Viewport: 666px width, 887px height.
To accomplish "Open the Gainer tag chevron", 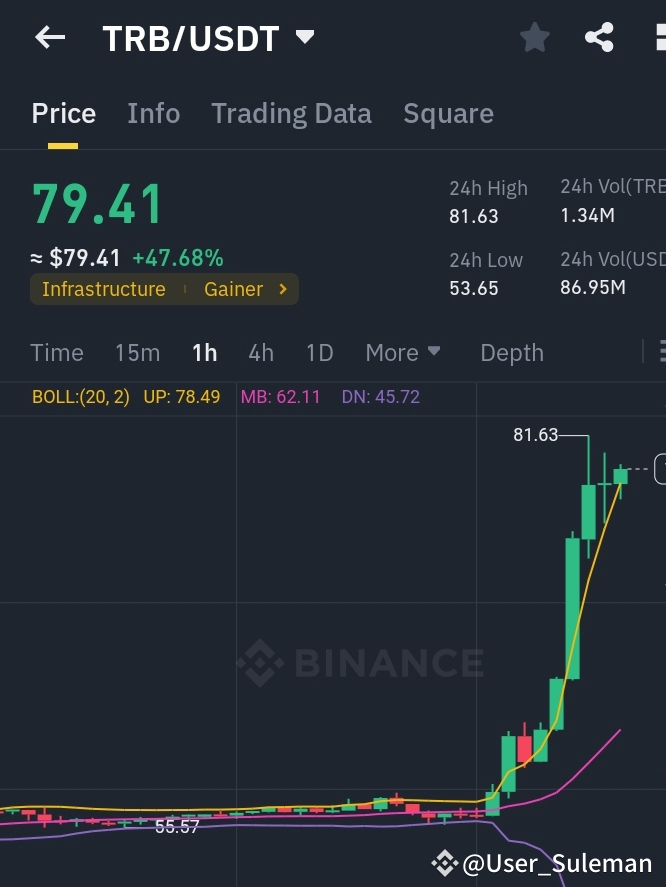I will (x=281, y=289).
